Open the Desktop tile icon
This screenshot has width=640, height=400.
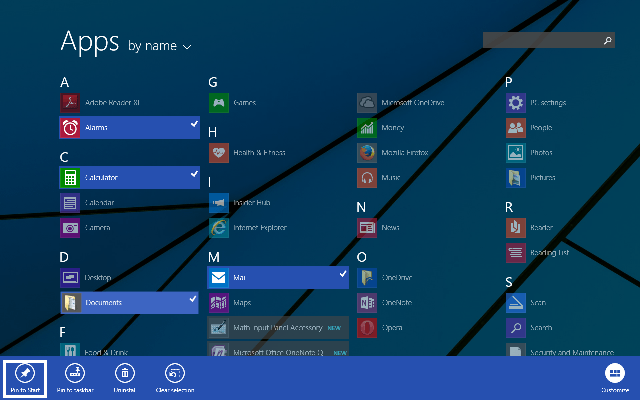(x=70, y=278)
